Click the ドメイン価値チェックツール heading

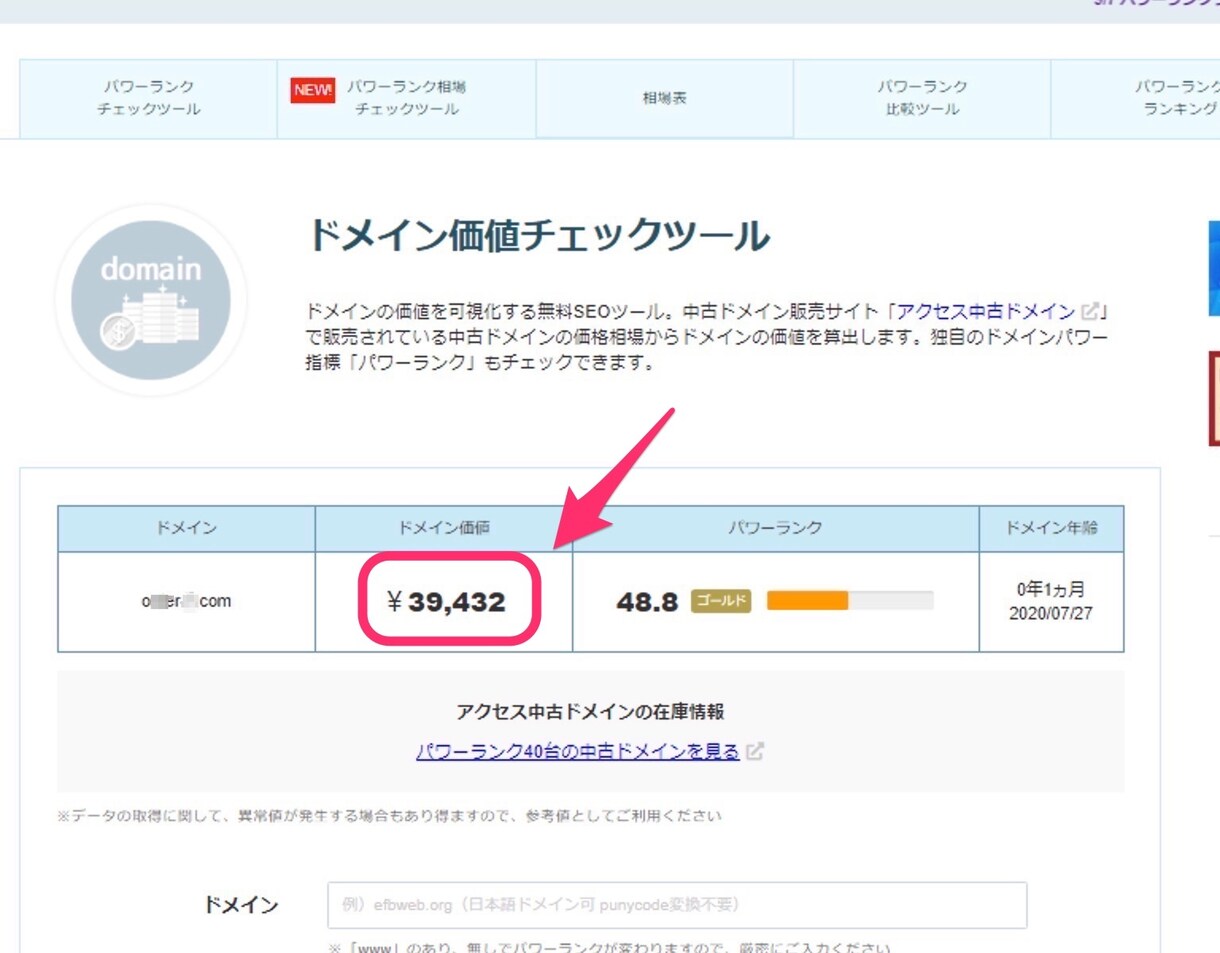[538, 236]
